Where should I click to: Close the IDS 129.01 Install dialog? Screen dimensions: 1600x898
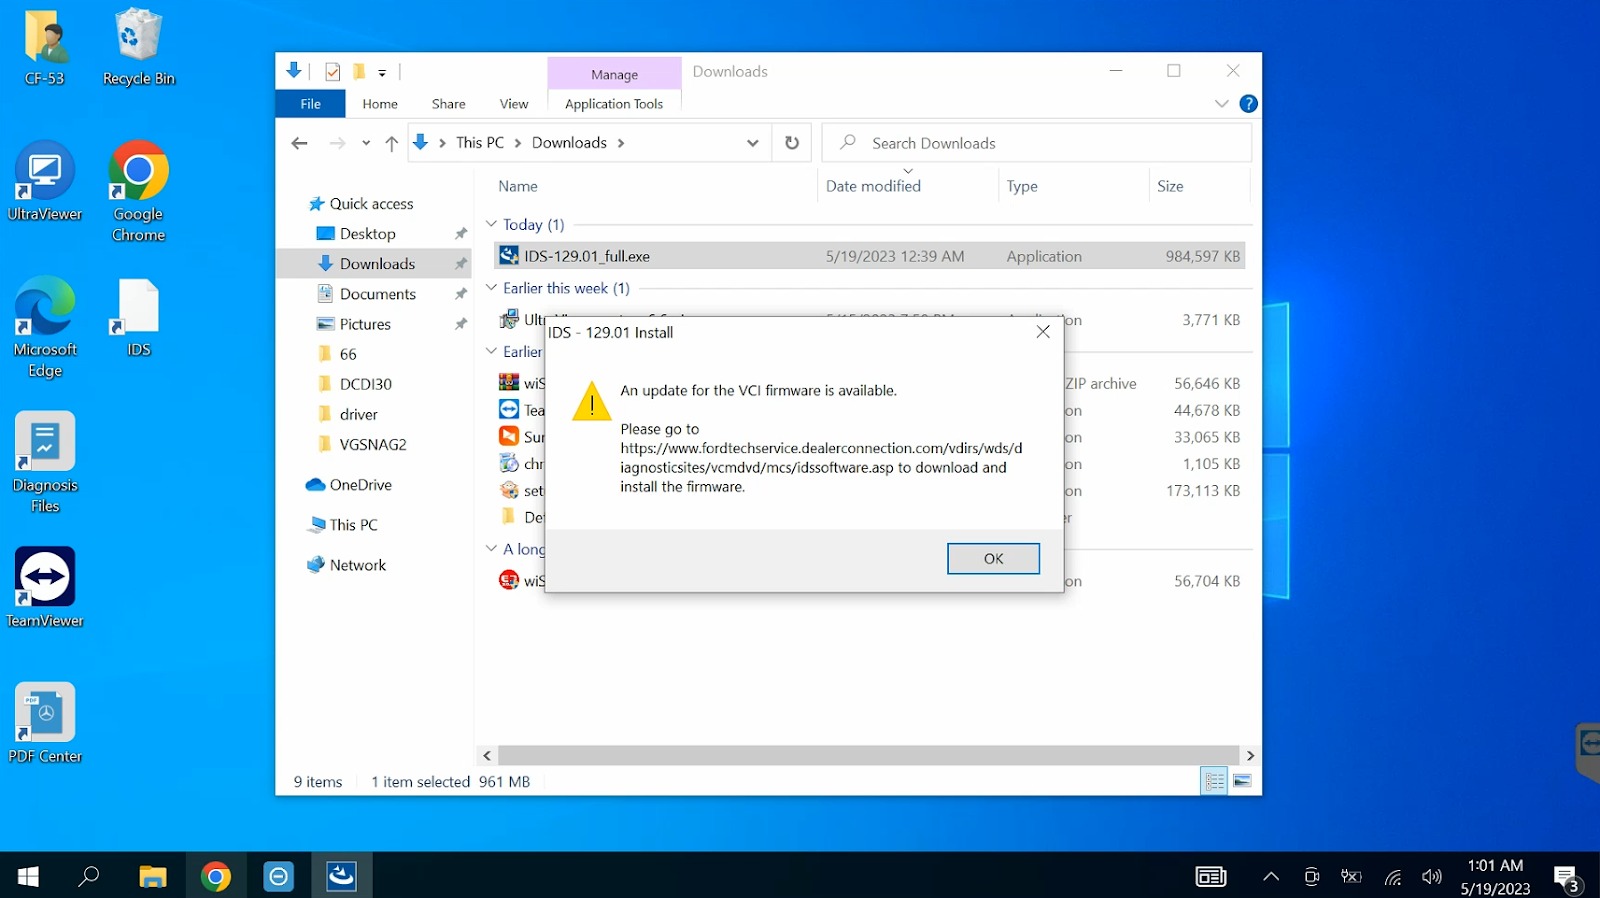[x=1043, y=332]
